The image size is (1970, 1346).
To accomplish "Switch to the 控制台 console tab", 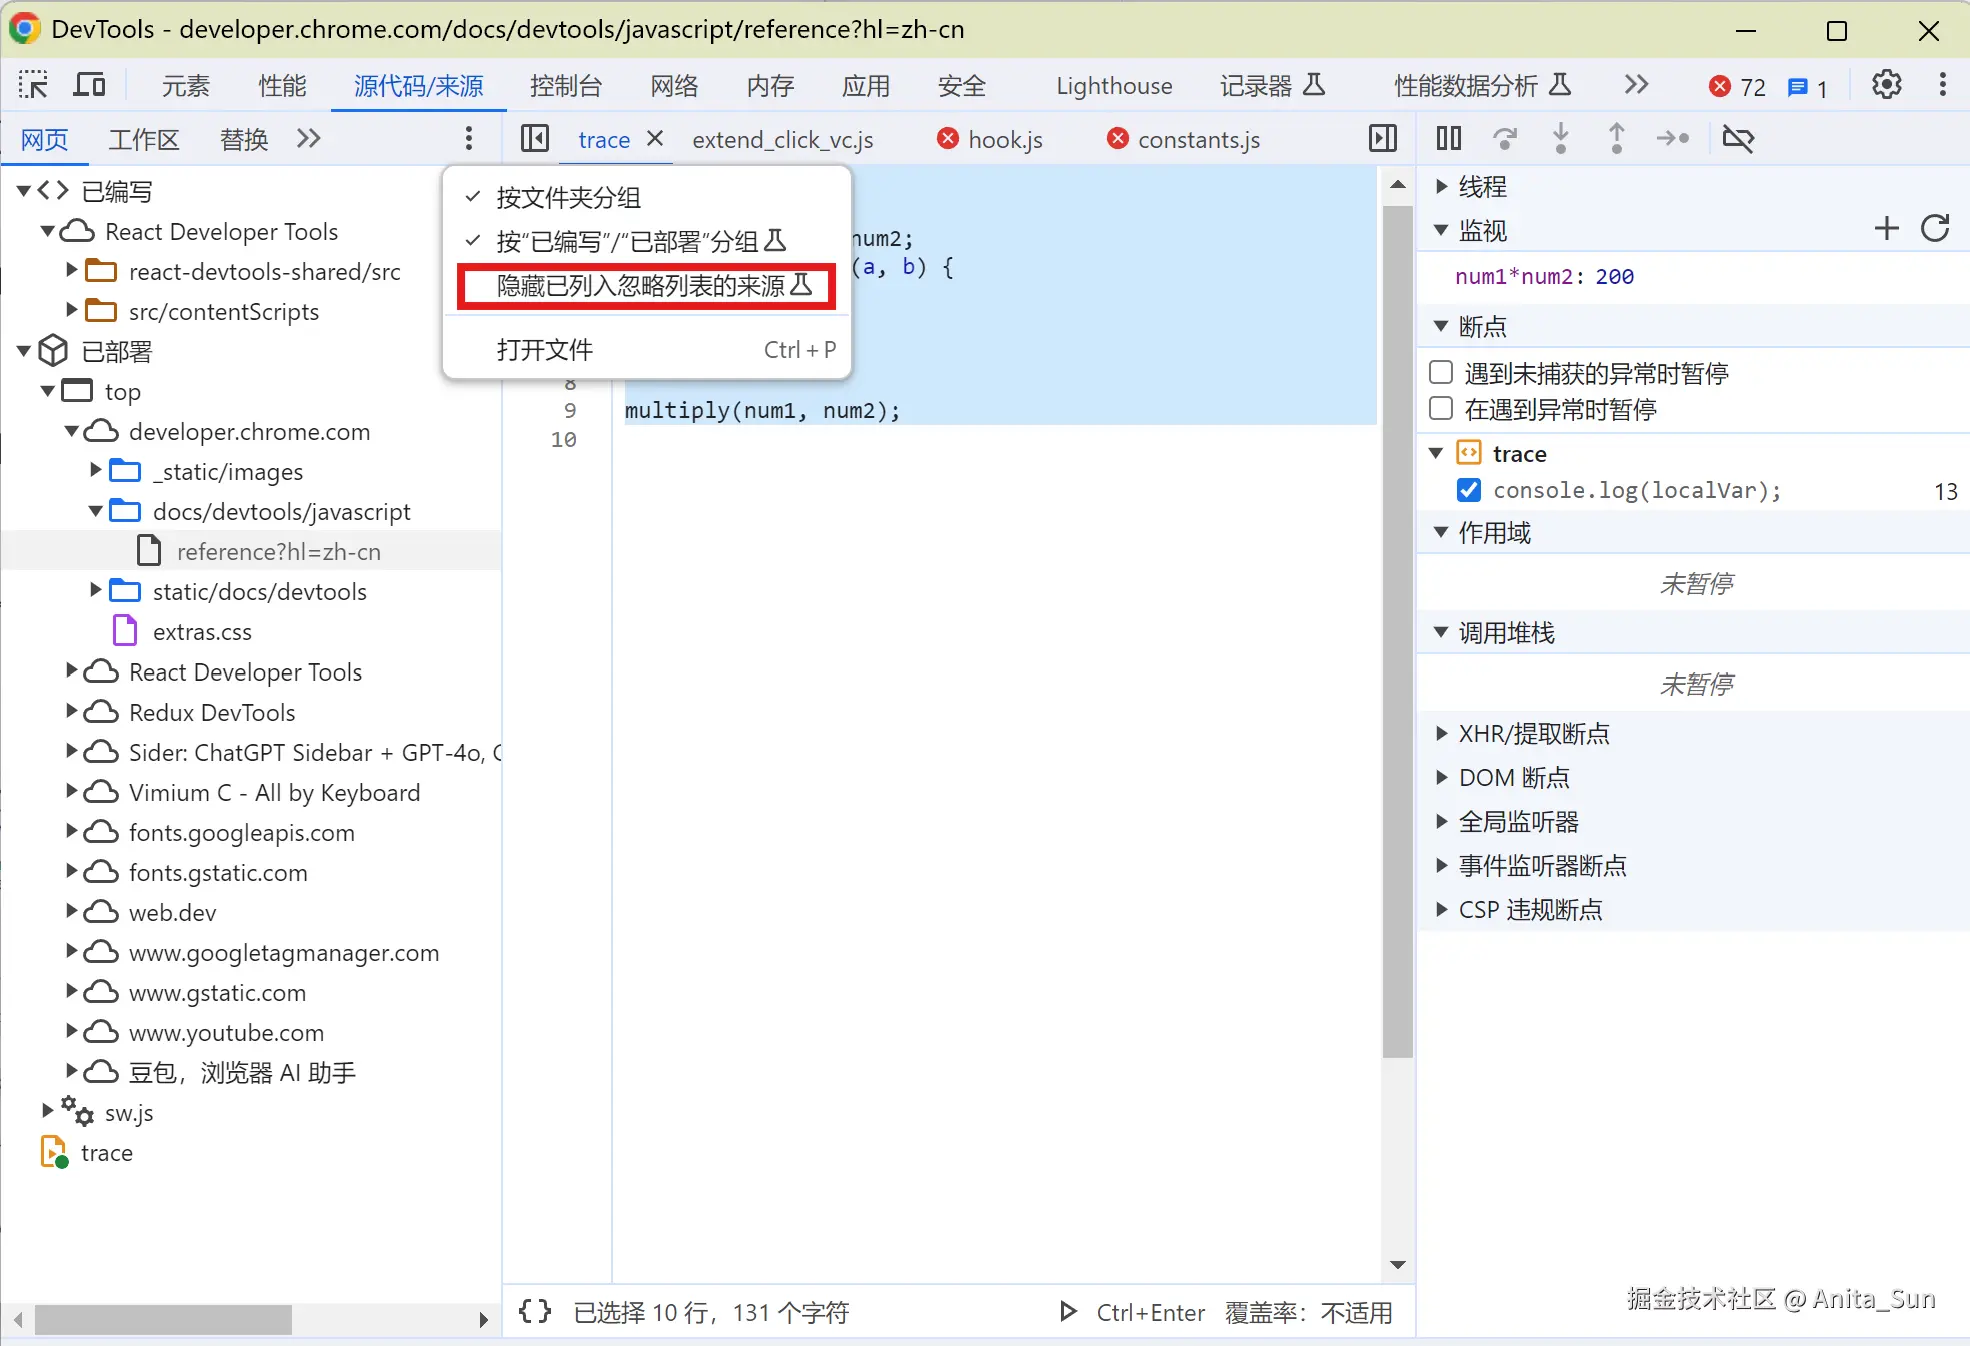I will [565, 86].
